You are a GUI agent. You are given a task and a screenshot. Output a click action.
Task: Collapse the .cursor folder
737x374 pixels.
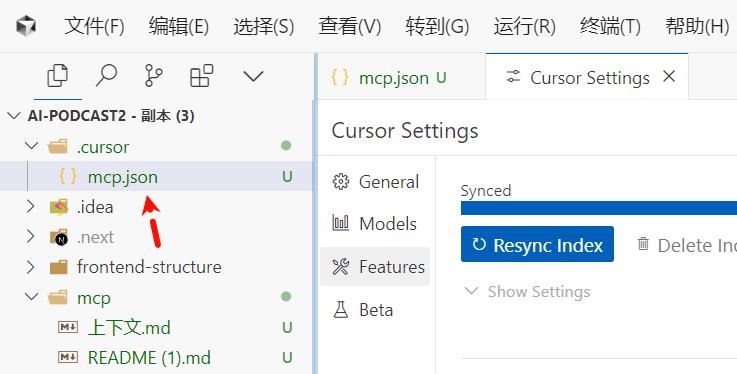click(31, 147)
